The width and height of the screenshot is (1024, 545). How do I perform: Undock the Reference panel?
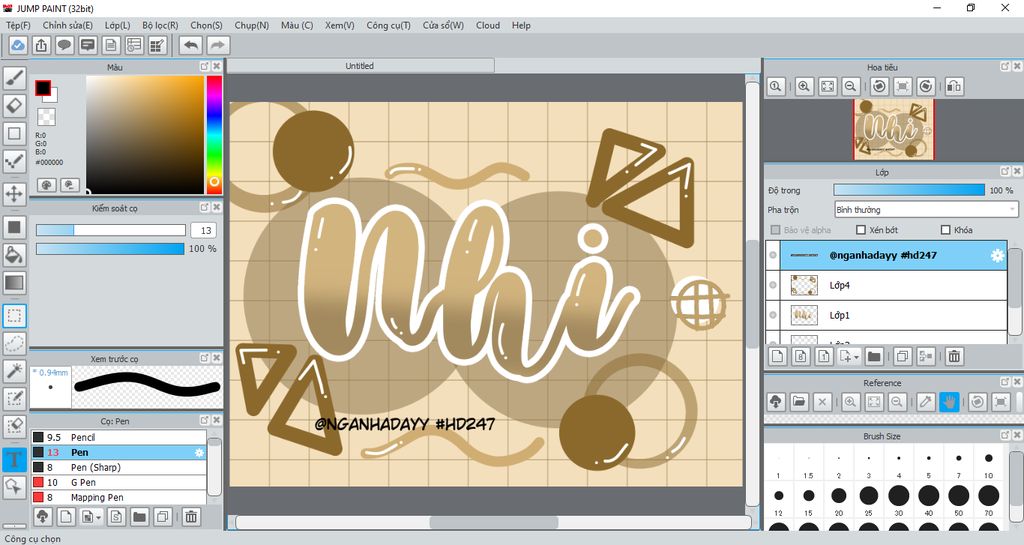point(1005,382)
